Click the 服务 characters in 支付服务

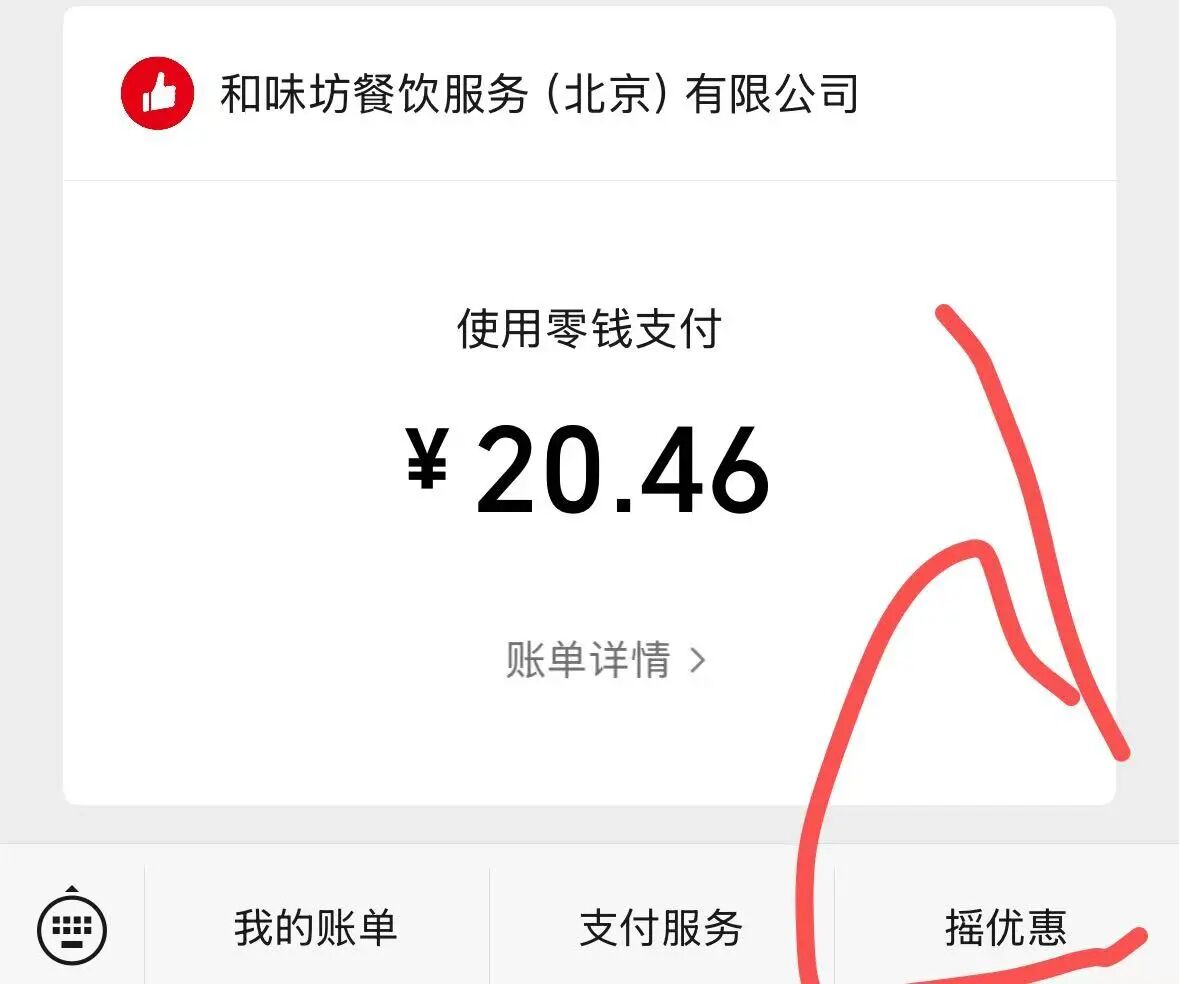coord(702,928)
